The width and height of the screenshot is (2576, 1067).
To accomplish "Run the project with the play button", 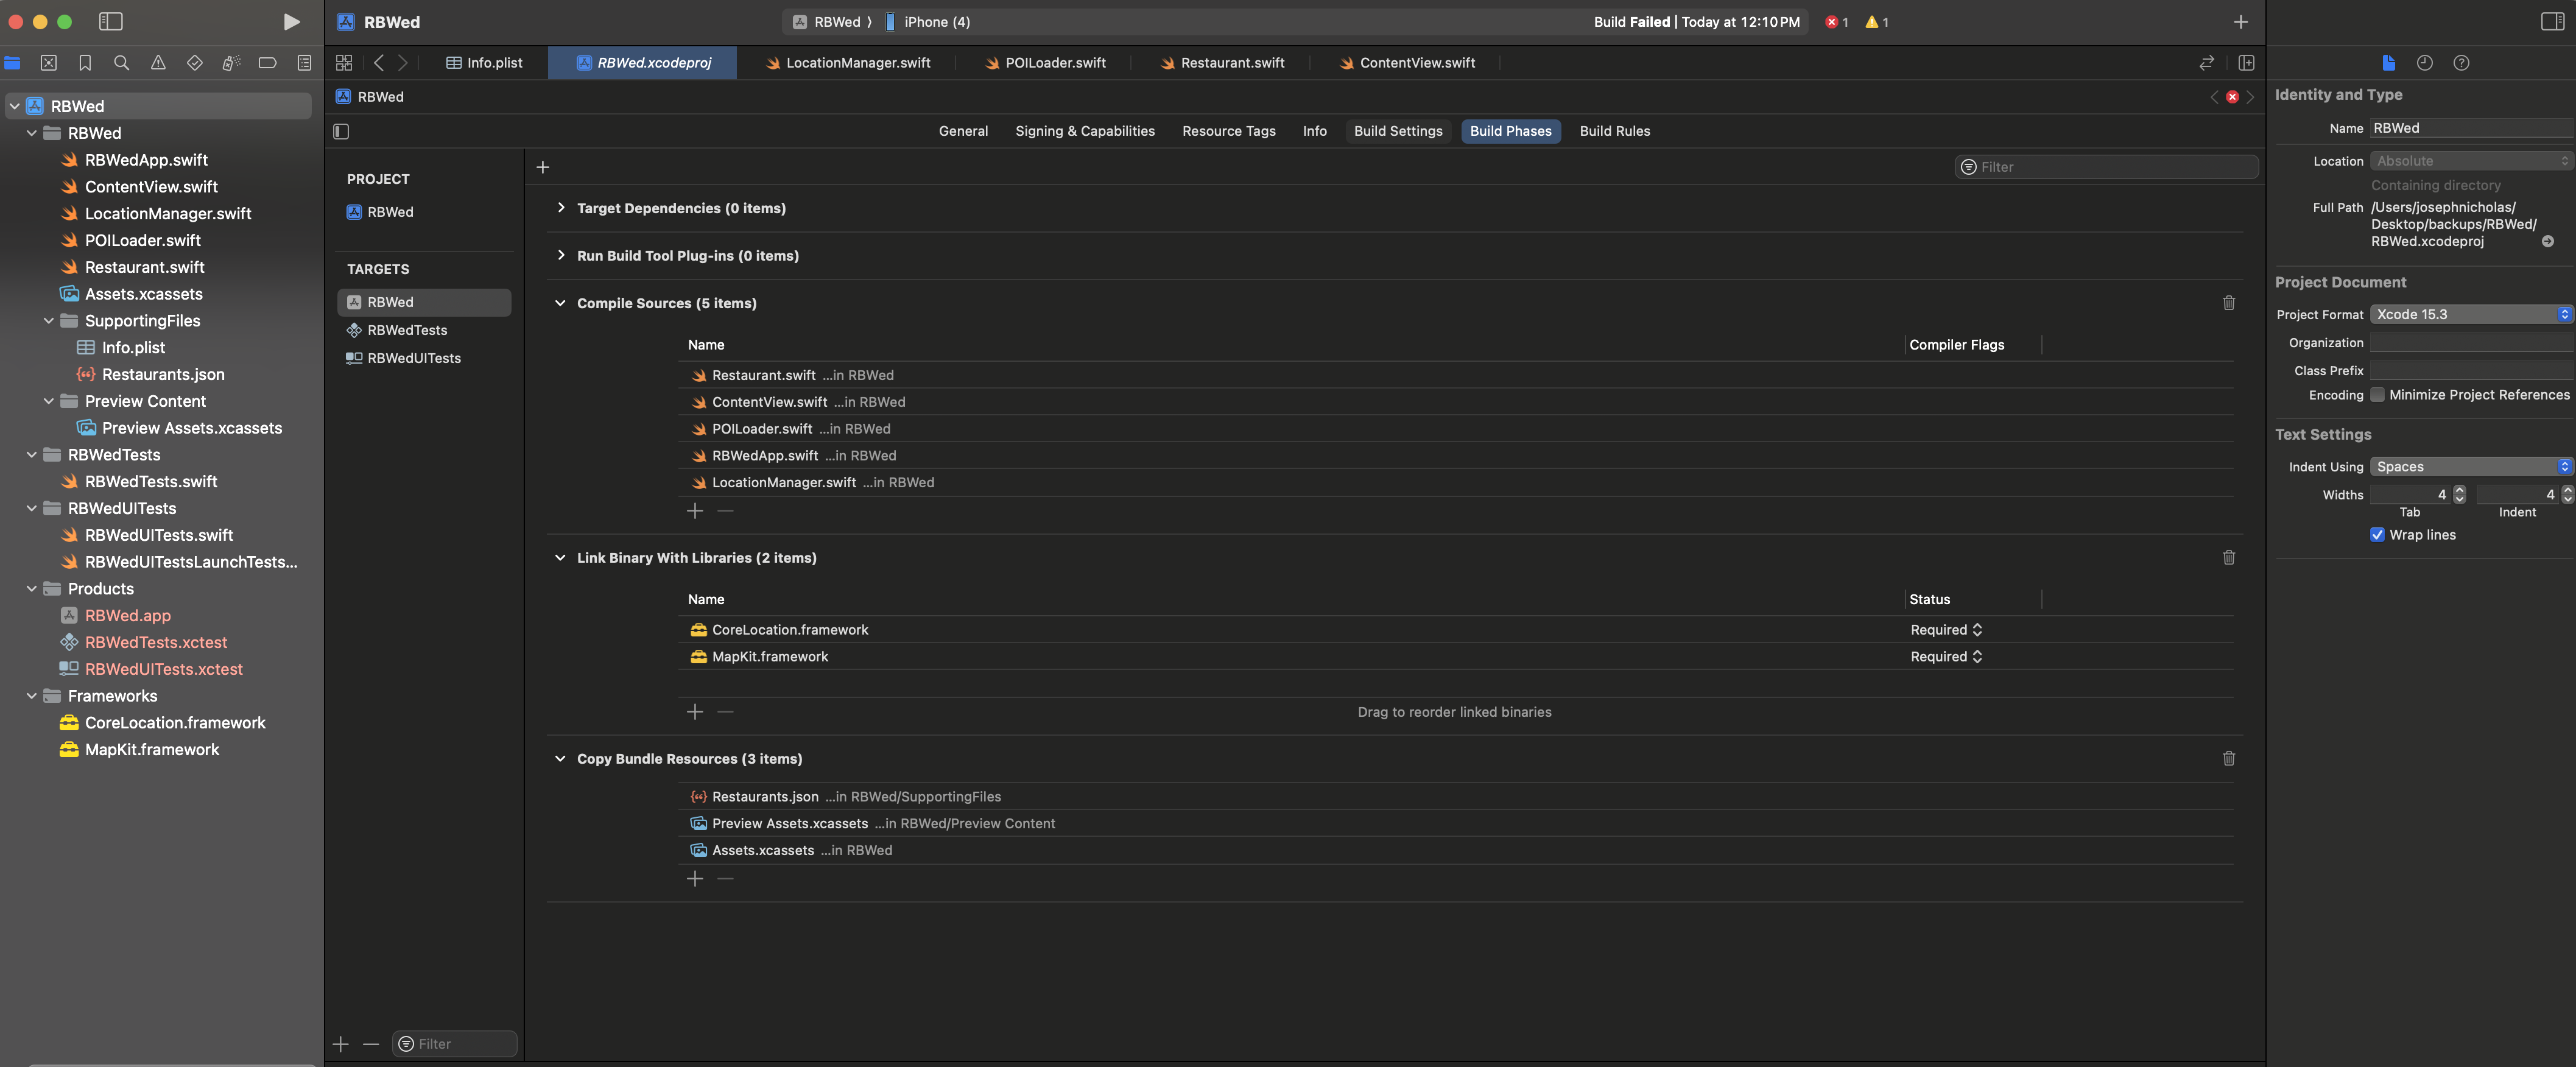I will (x=291, y=22).
